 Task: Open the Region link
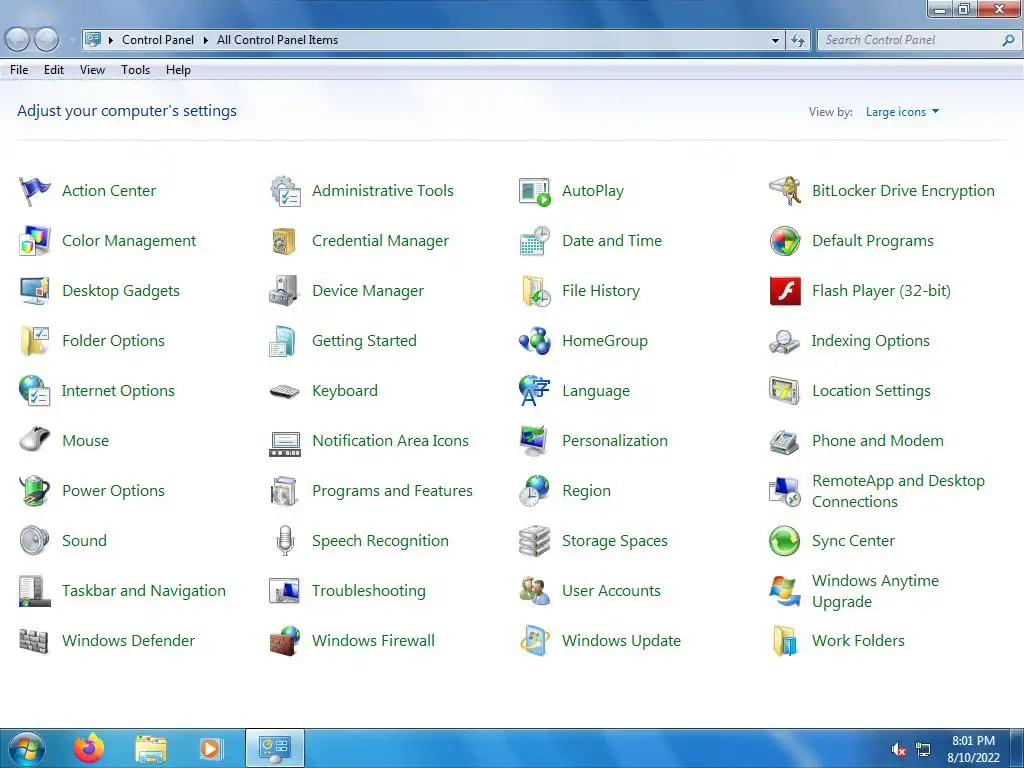tap(586, 490)
